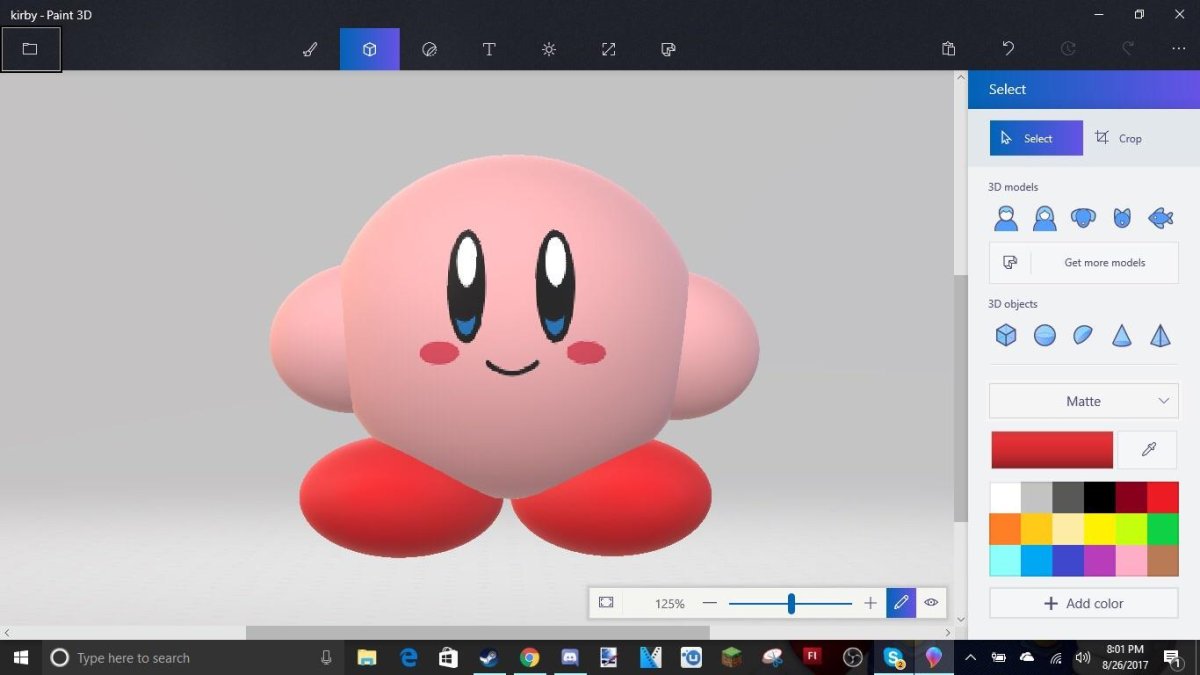Viewport: 1200px width, 675px height.
Task: Open the Matte material dropdown
Action: [1083, 401]
